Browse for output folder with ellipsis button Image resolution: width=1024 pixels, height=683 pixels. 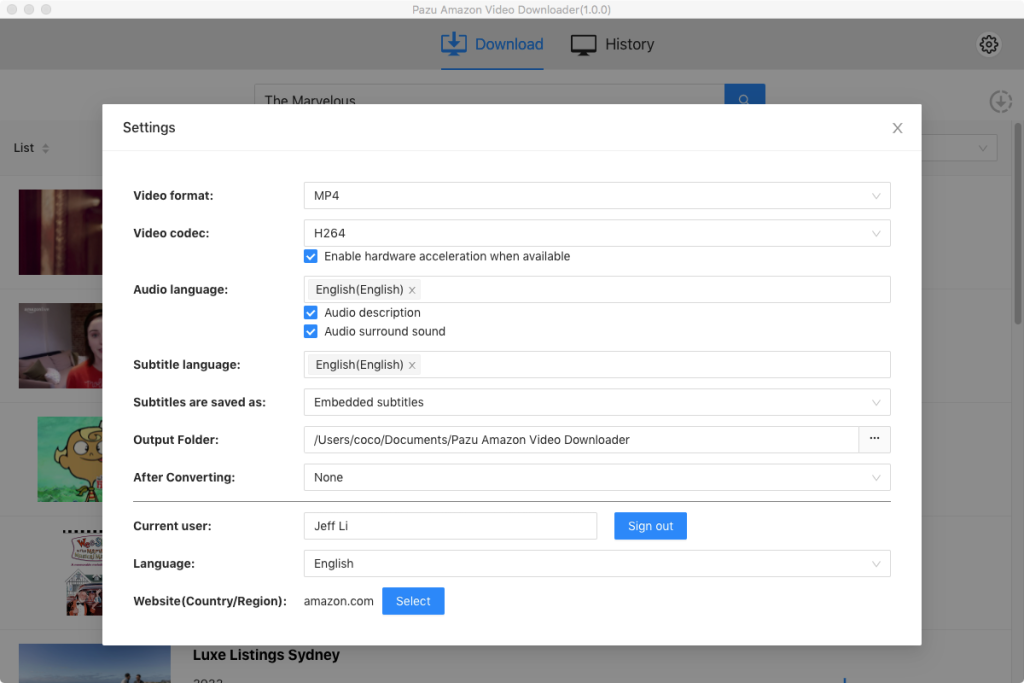tap(874, 439)
